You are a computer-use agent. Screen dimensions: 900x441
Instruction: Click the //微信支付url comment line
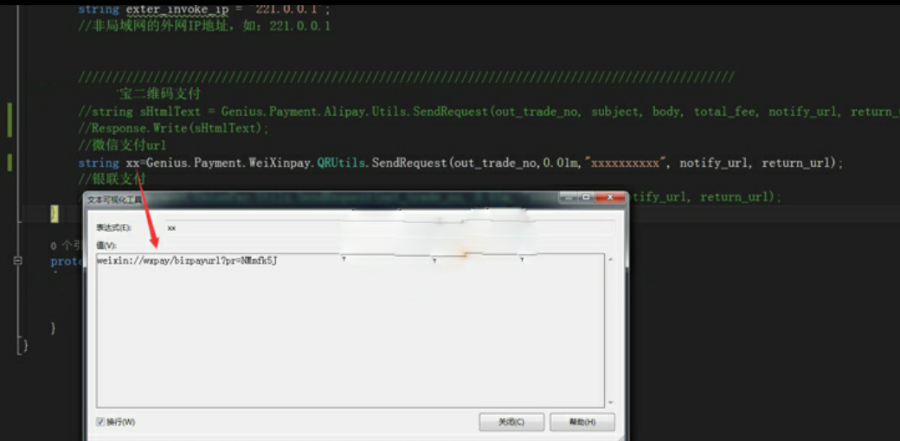pyautogui.click(x=122, y=146)
